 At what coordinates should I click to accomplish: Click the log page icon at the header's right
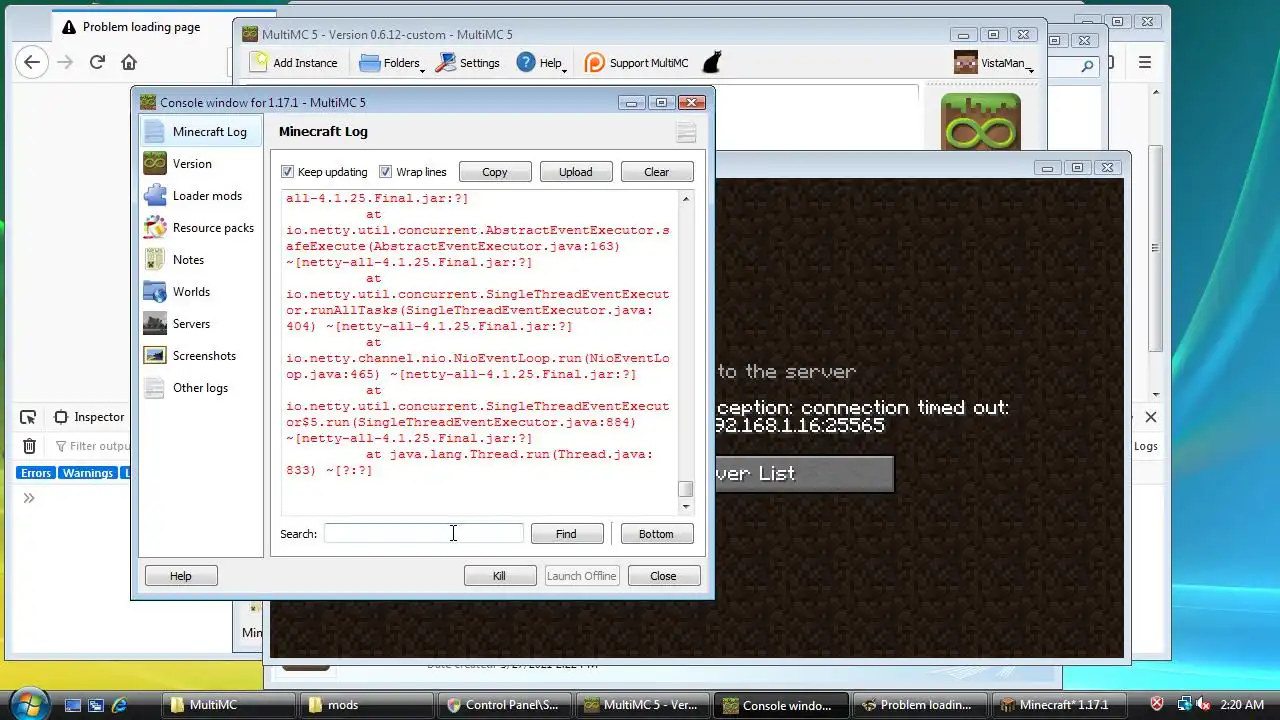(686, 132)
